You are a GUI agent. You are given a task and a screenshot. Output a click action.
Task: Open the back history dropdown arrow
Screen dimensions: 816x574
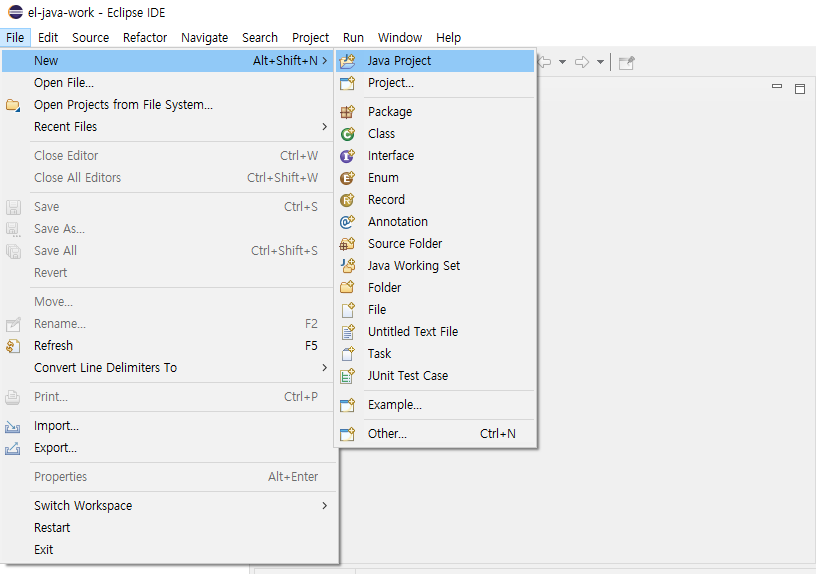[563, 62]
